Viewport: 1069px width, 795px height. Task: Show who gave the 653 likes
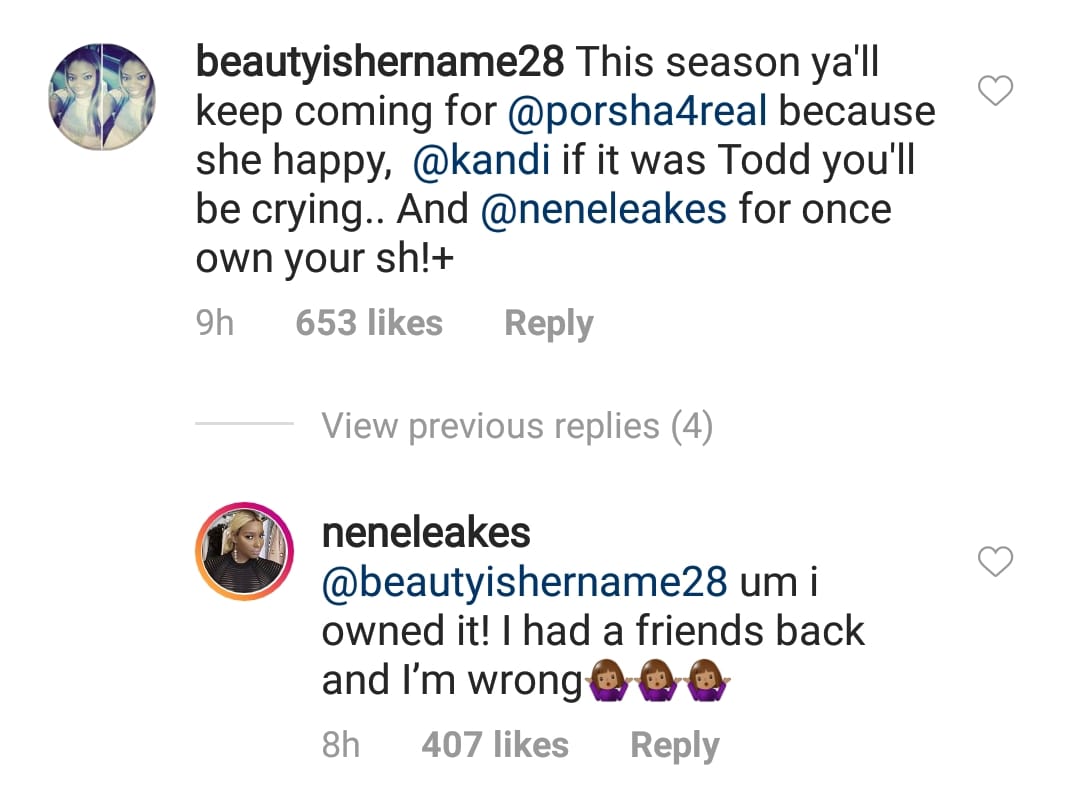pos(369,323)
